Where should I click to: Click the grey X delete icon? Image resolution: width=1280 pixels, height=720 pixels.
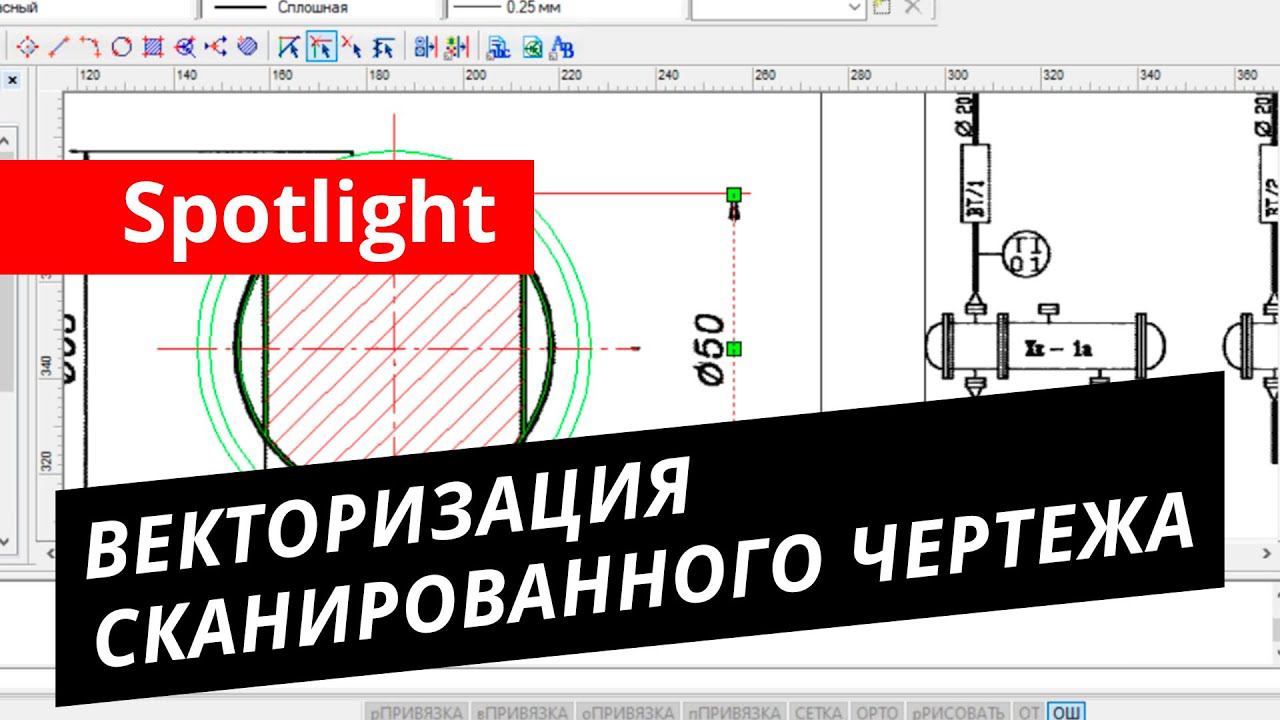point(911,7)
